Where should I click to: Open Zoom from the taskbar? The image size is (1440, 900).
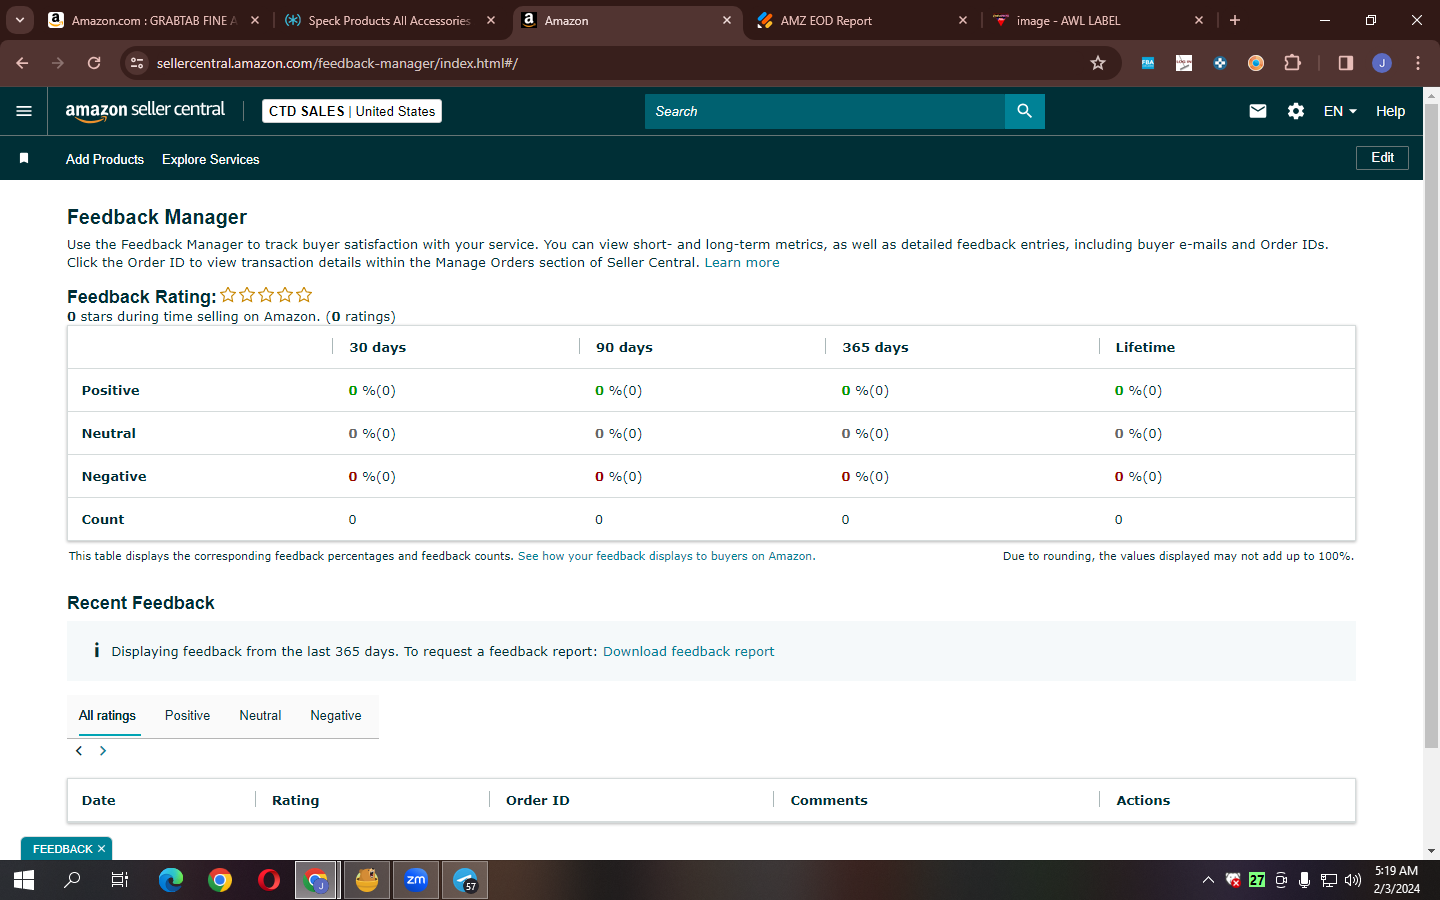(416, 880)
